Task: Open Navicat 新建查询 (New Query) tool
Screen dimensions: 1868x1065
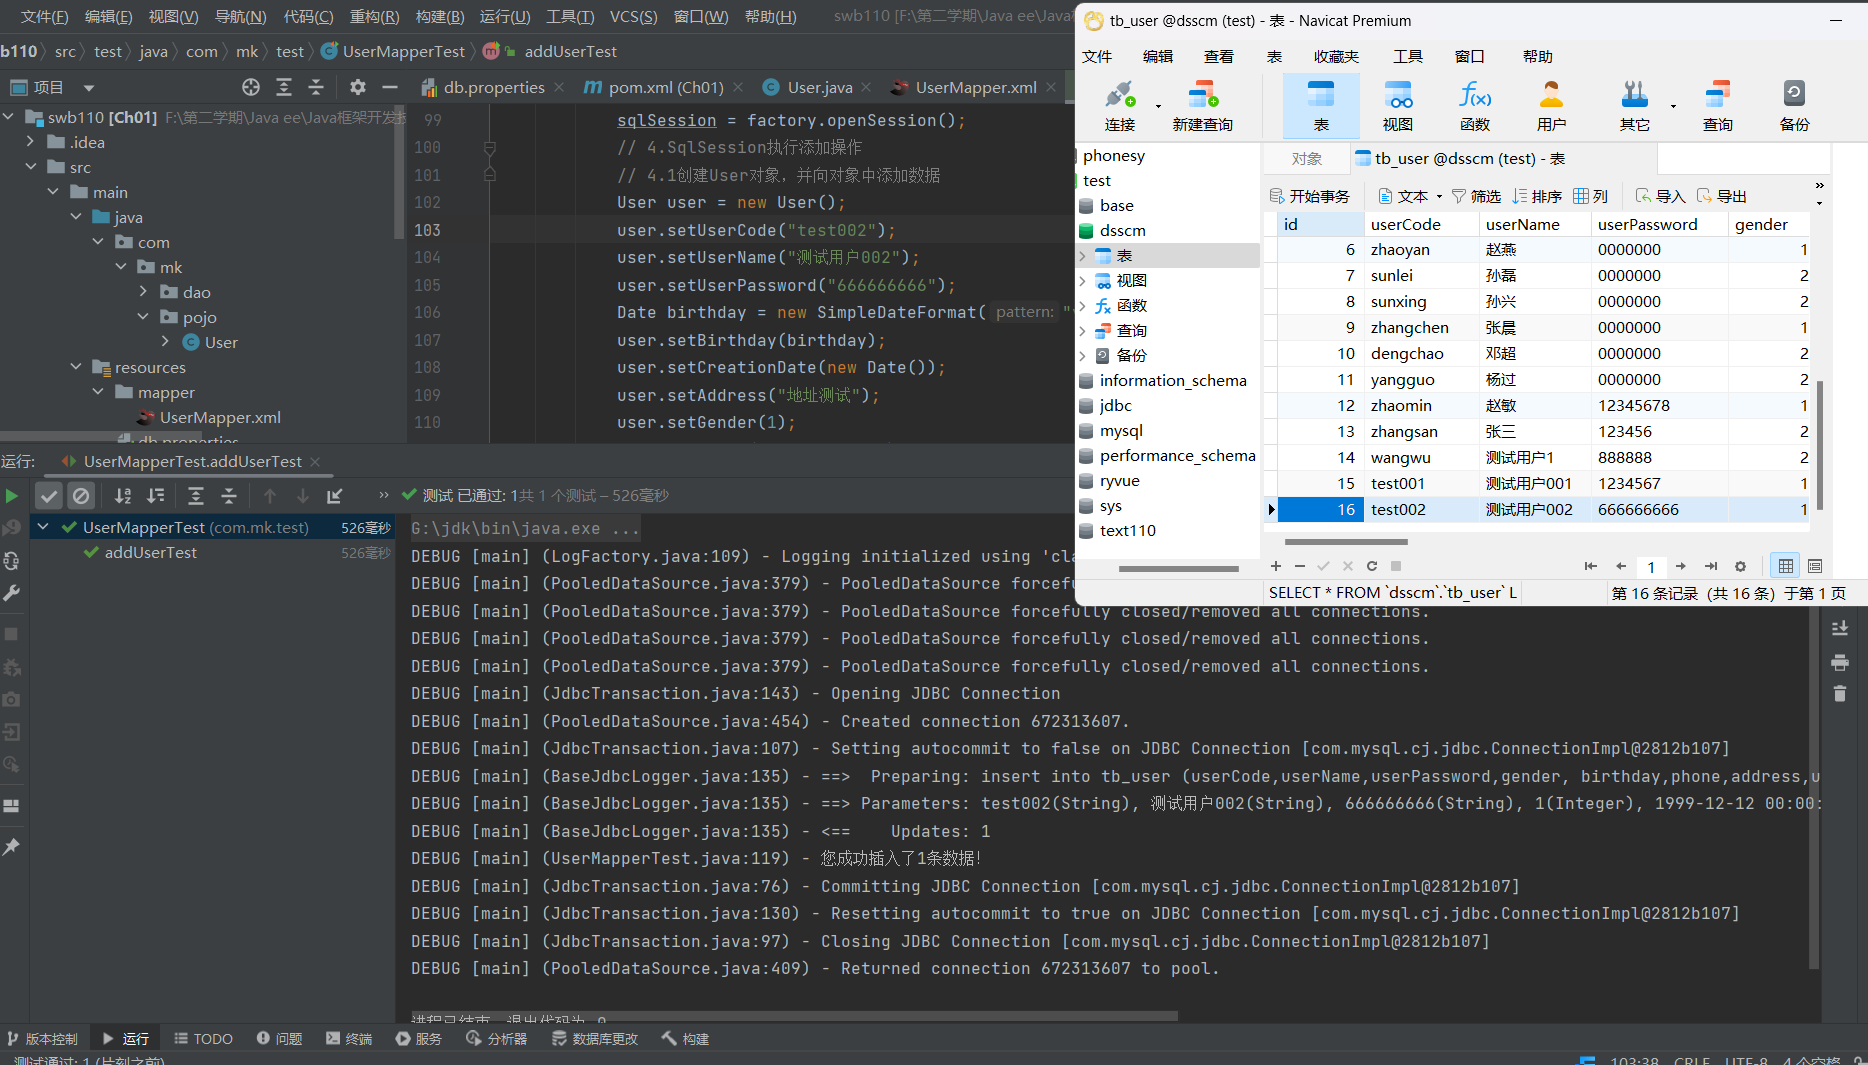Action: point(1202,106)
